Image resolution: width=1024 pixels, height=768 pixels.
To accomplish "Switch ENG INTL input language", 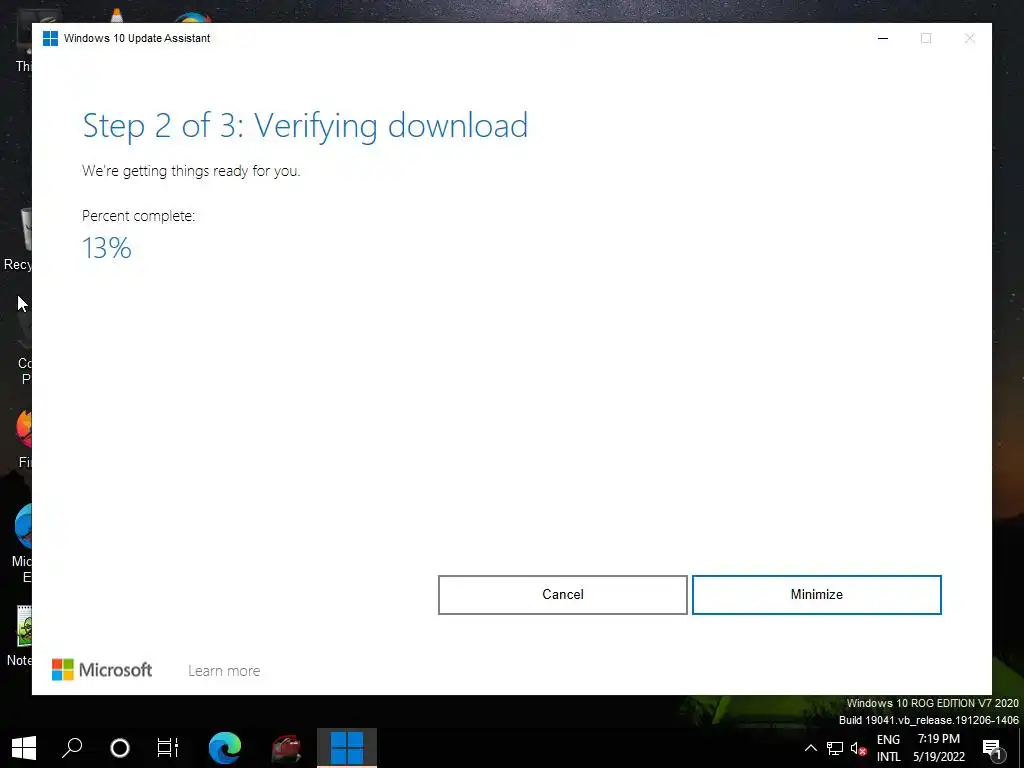I will pos(888,748).
